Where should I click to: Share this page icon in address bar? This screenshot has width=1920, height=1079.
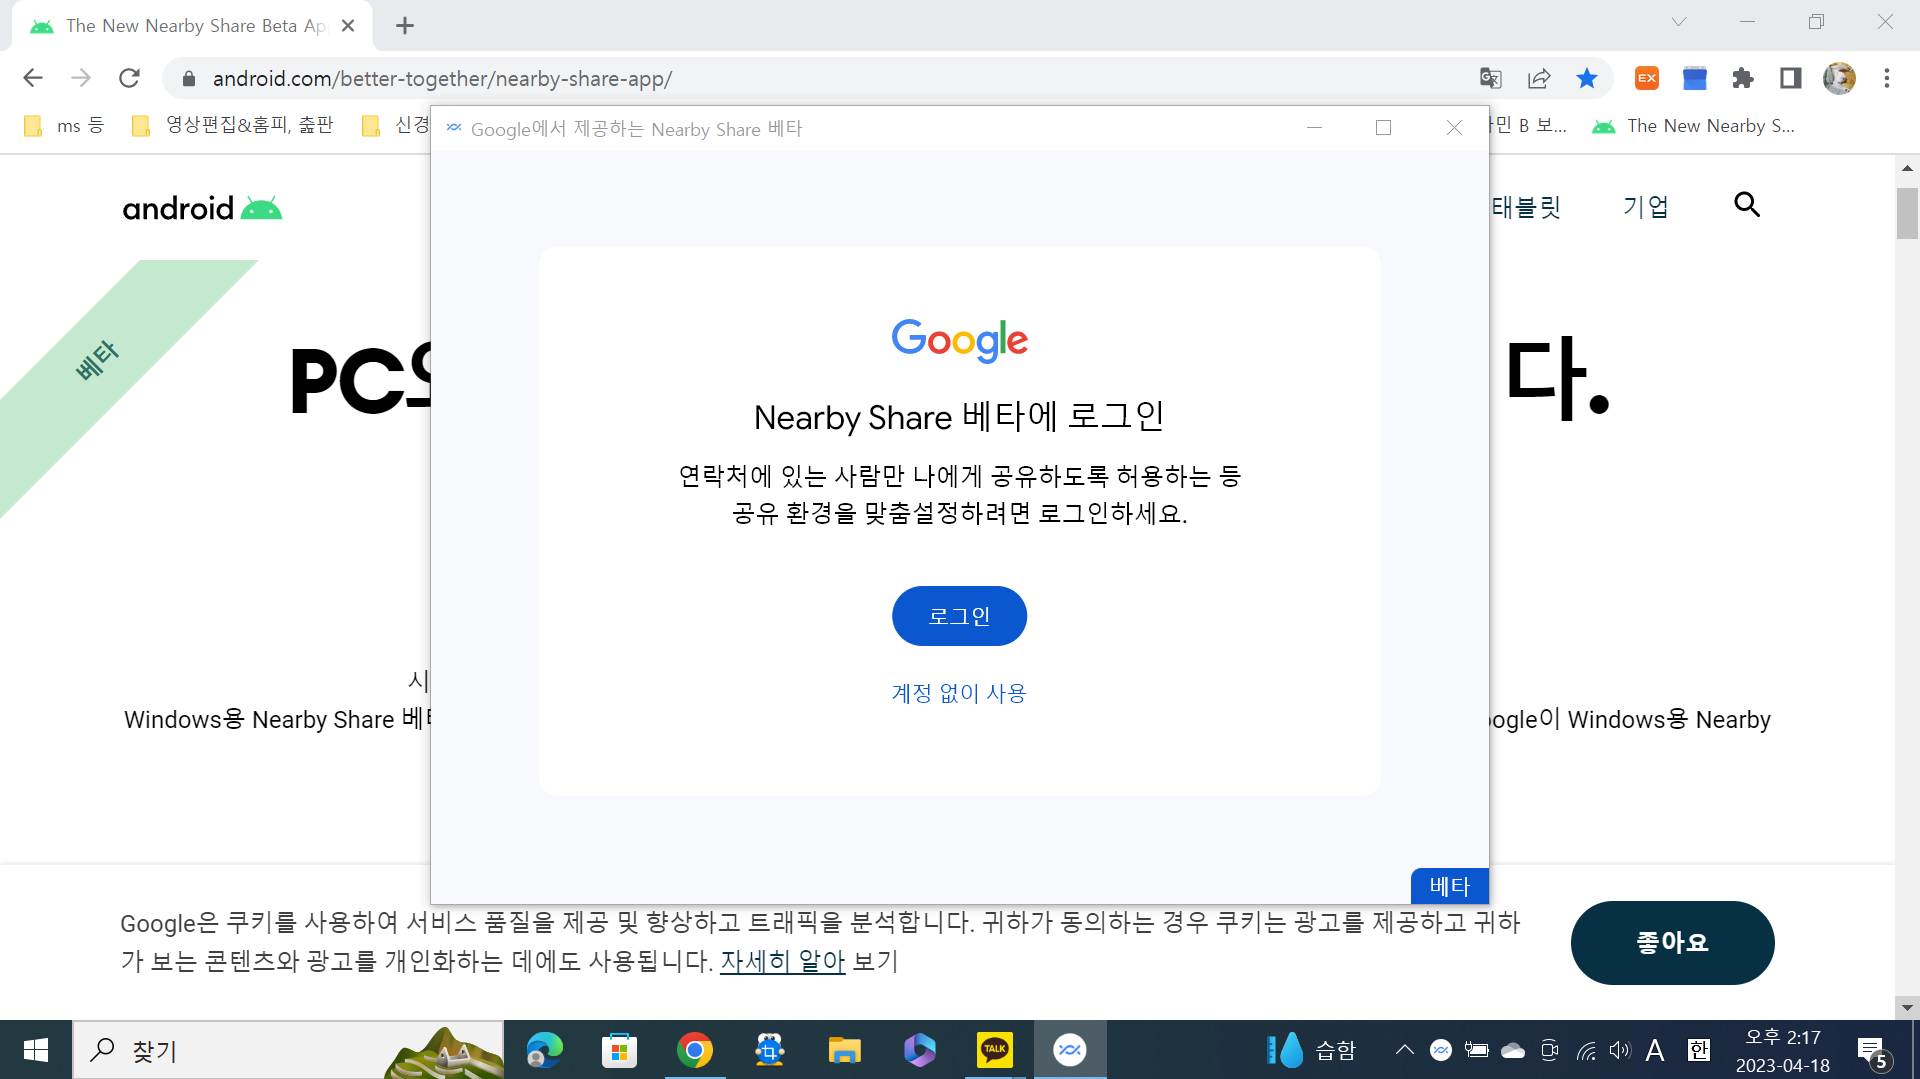[1539, 78]
